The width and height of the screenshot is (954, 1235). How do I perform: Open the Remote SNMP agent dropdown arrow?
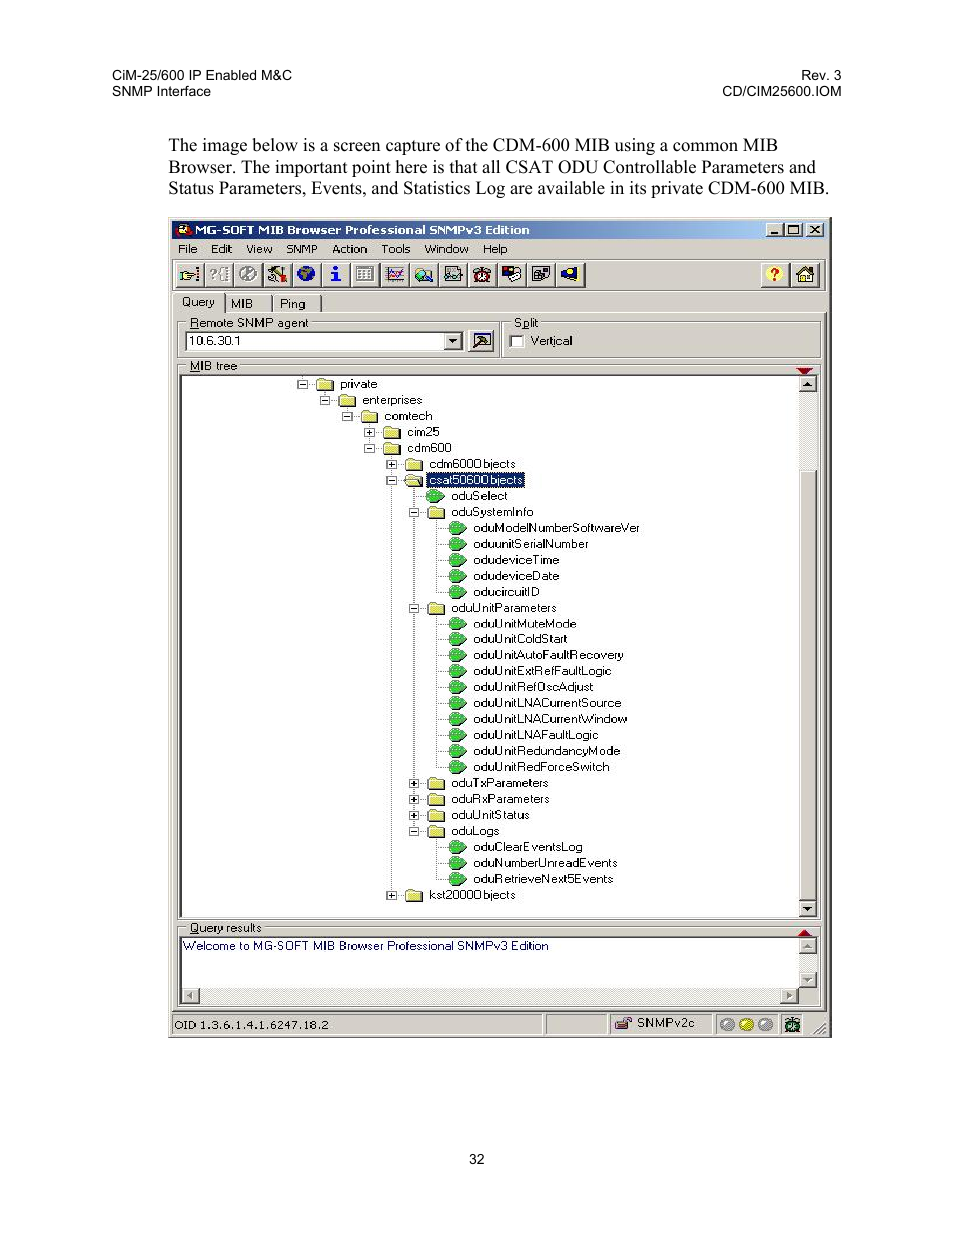click(453, 341)
